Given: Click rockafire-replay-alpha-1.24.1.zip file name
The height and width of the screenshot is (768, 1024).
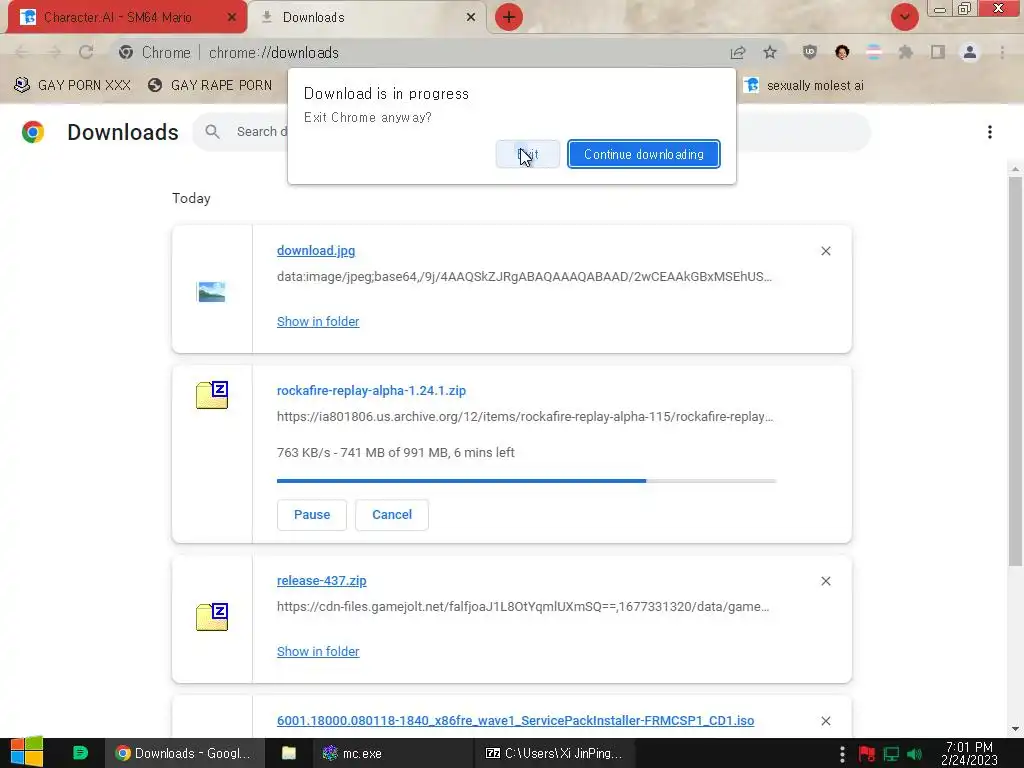Looking at the screenshot, I should click(372, 391).
